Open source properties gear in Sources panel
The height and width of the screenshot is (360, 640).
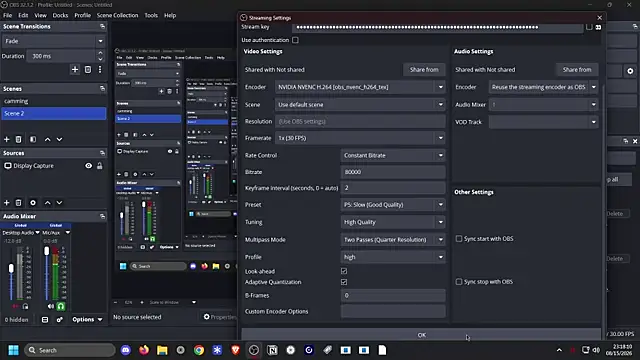click(x=33, y=202)
